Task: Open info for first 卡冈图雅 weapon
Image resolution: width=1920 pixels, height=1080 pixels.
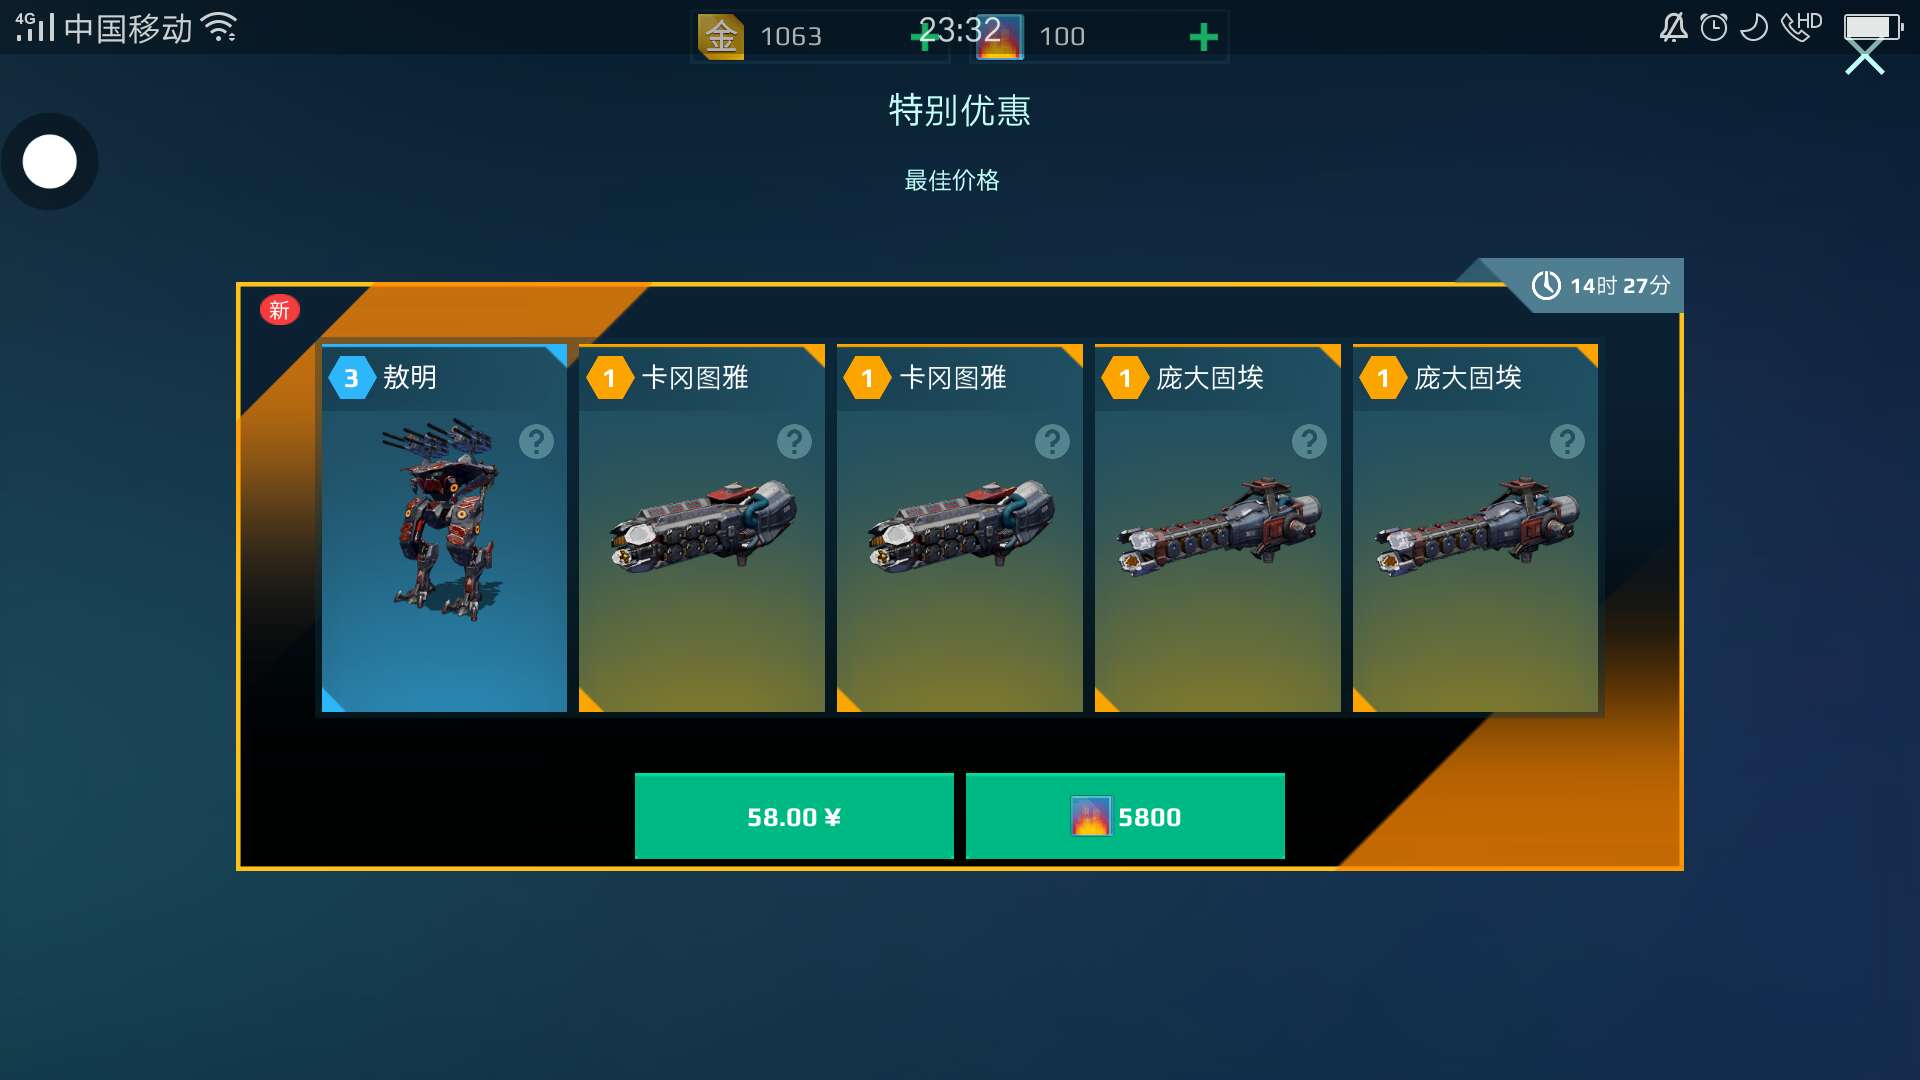Action: [x=794, y=441]
